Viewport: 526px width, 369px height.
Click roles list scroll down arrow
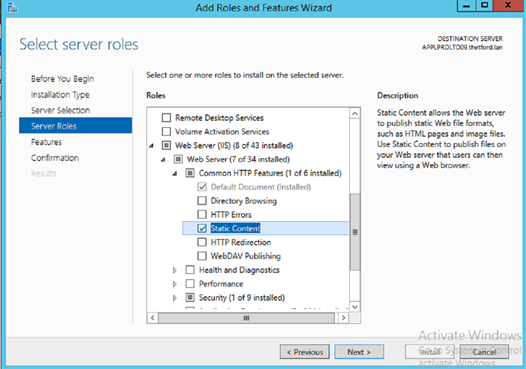click(x=355, y=307)
